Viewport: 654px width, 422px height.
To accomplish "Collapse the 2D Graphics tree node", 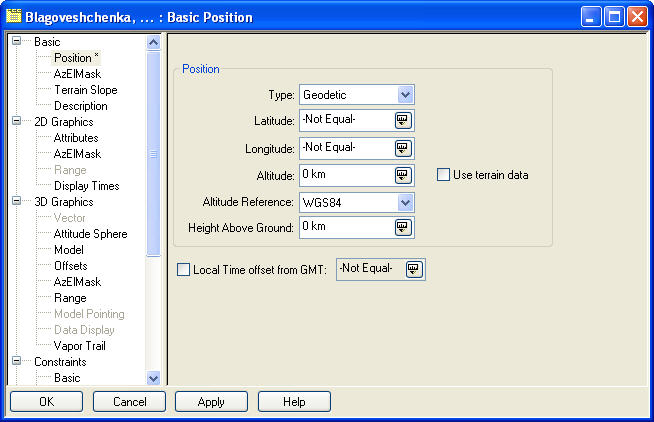I will tap(17, 122).
